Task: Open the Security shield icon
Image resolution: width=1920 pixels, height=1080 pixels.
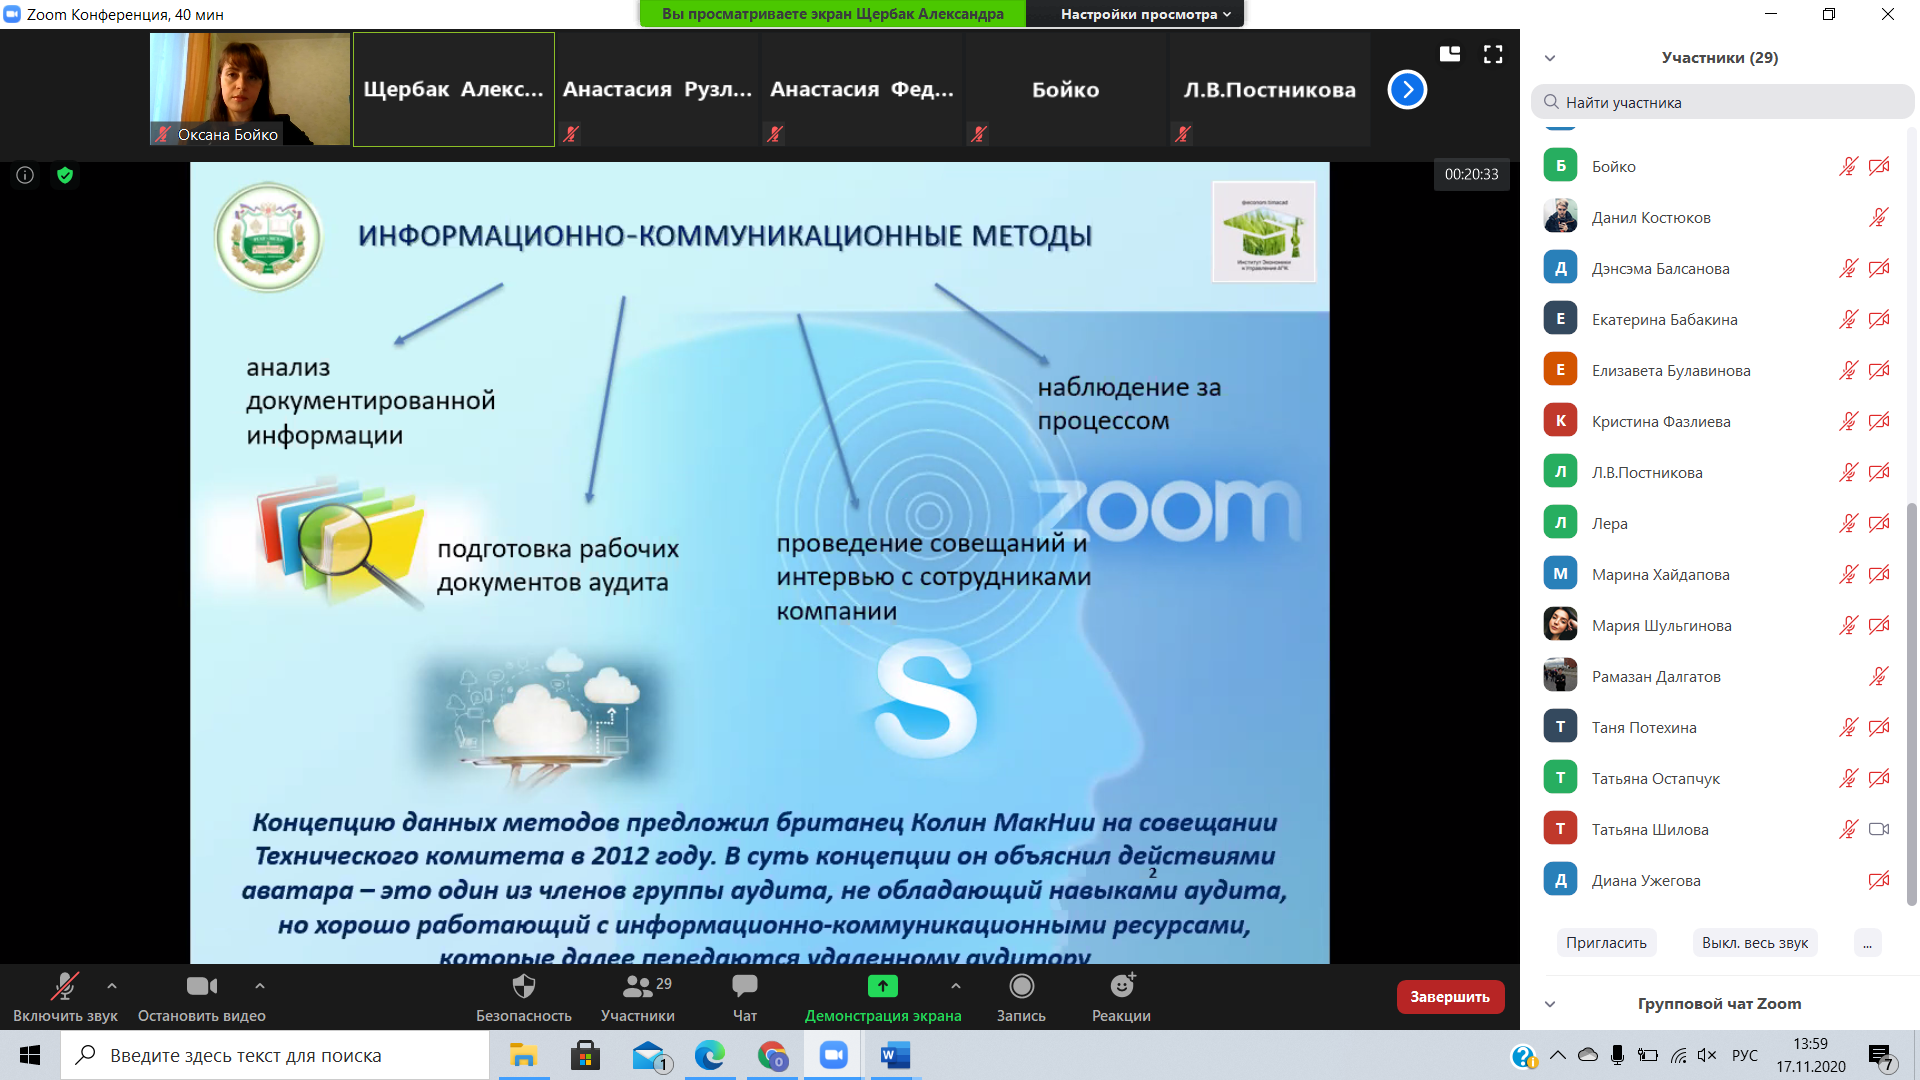Action: click(x=523, y=987)
